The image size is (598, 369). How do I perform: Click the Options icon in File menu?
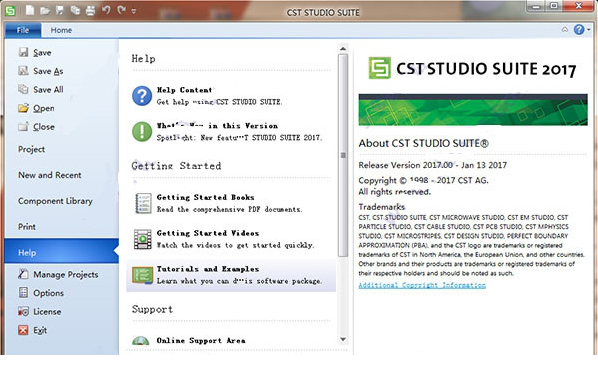(x=24, y=292)
